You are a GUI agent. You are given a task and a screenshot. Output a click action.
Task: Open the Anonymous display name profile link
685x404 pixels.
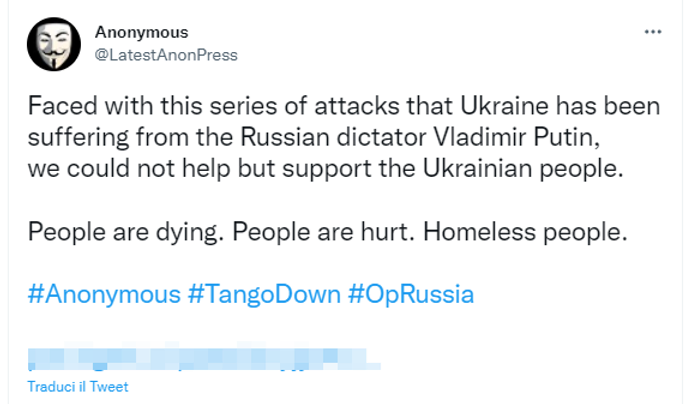point(141,33)
